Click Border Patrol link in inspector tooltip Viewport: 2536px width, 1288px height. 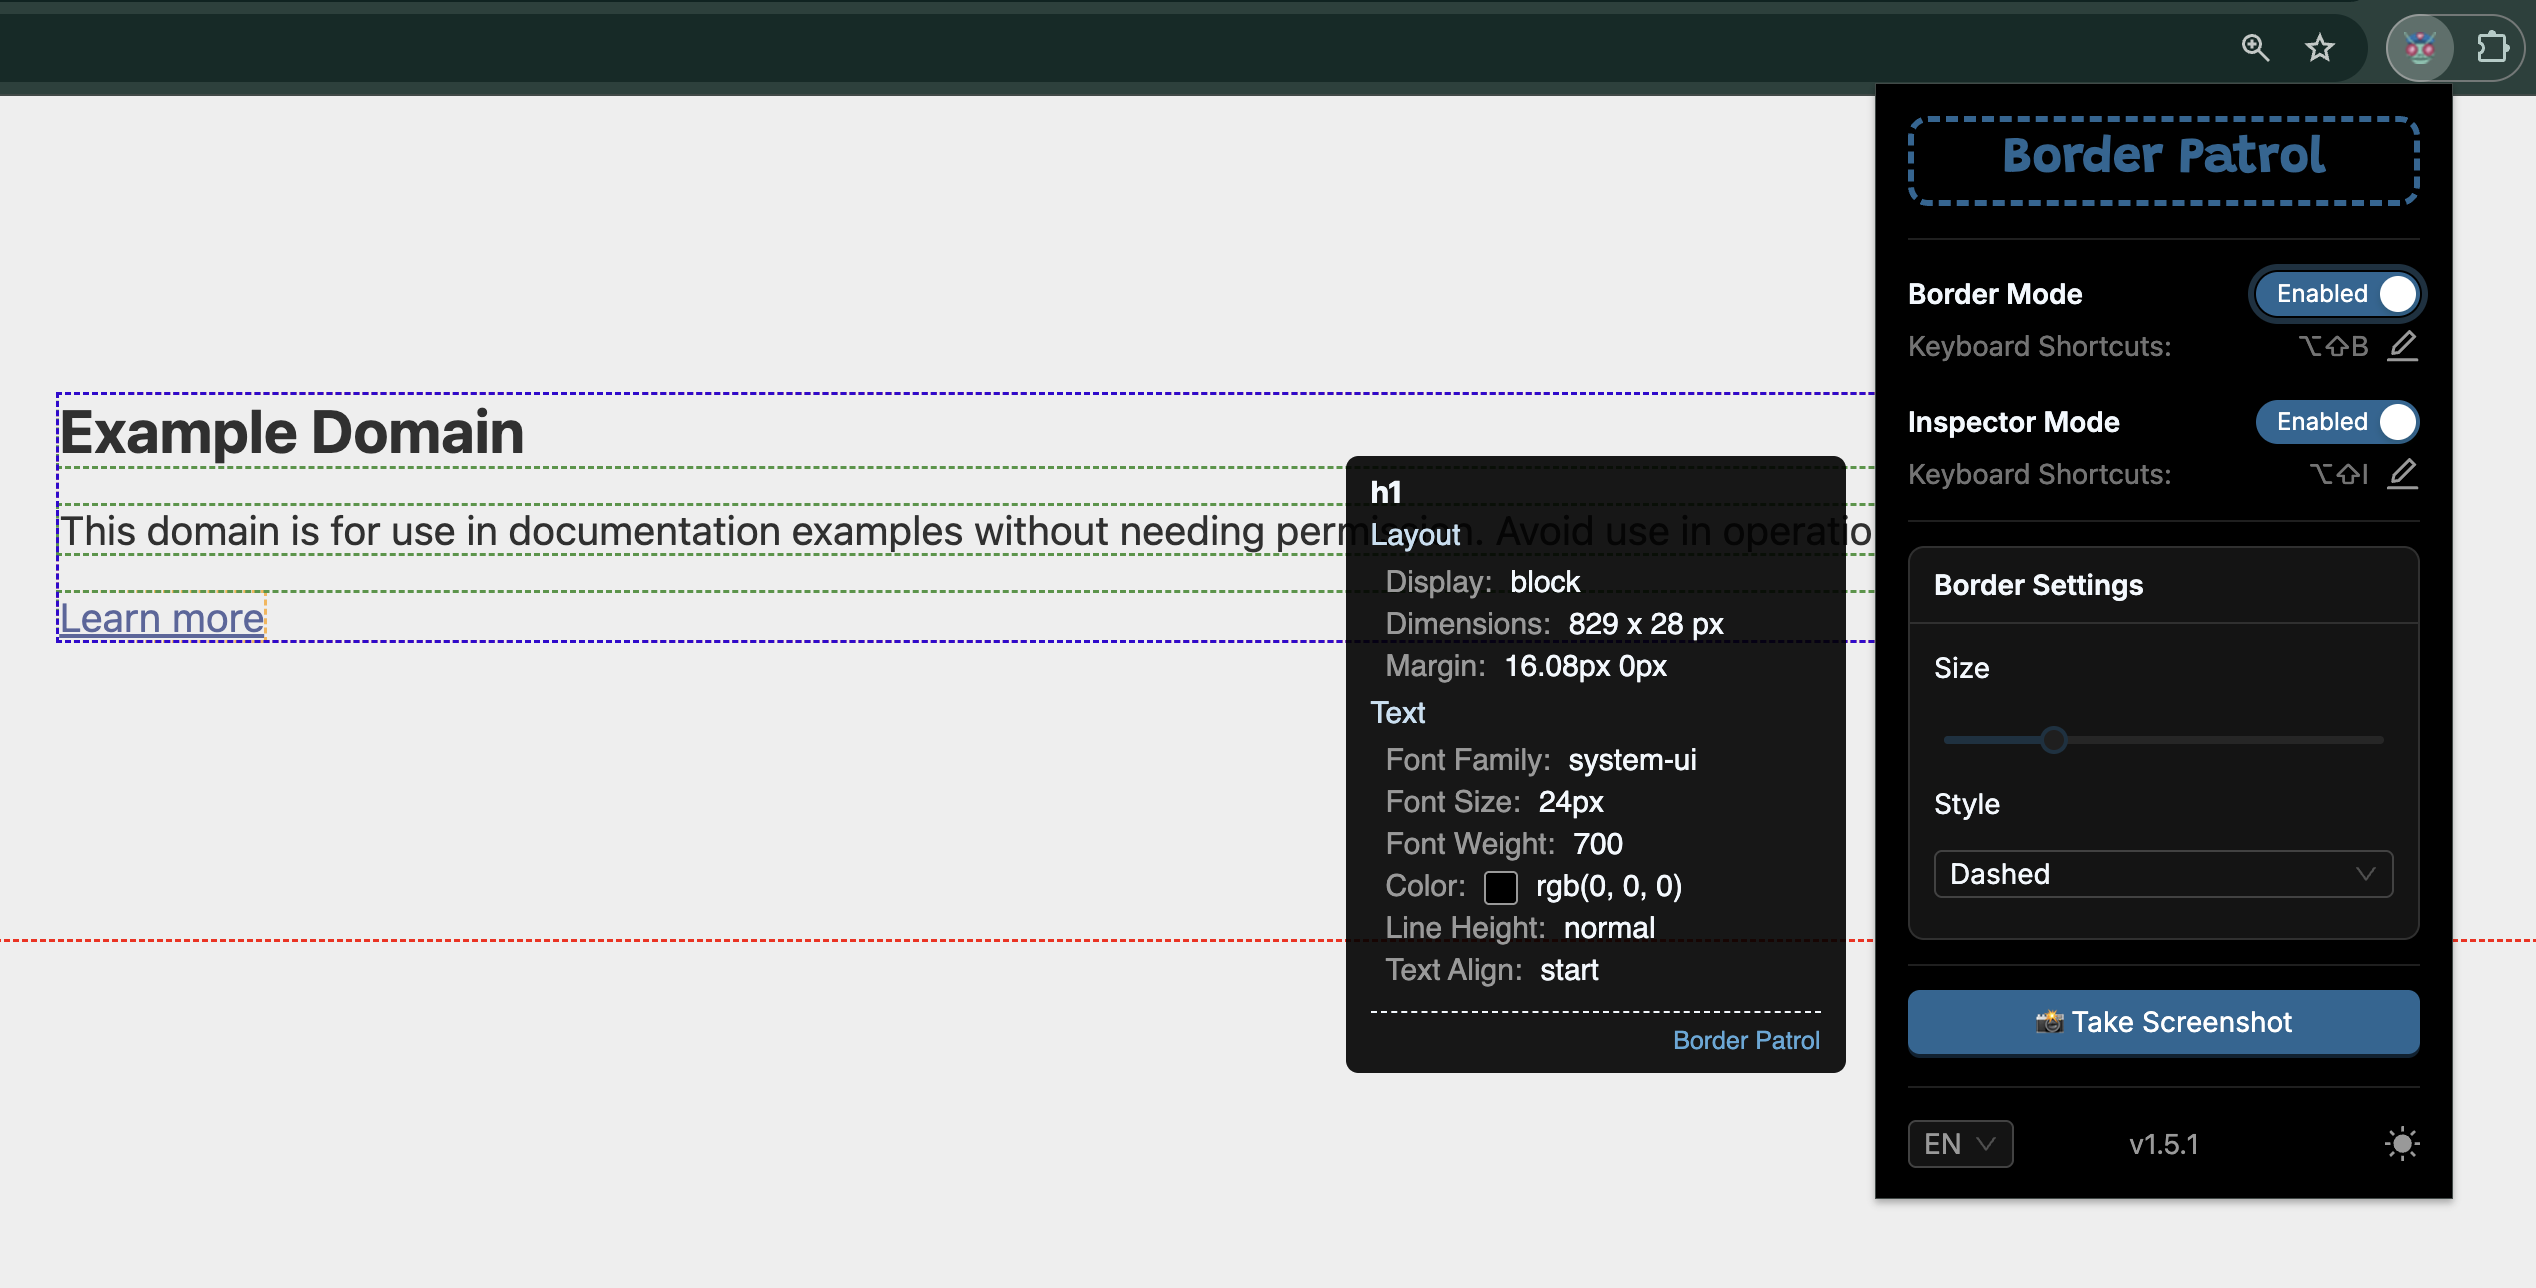1746,1040
